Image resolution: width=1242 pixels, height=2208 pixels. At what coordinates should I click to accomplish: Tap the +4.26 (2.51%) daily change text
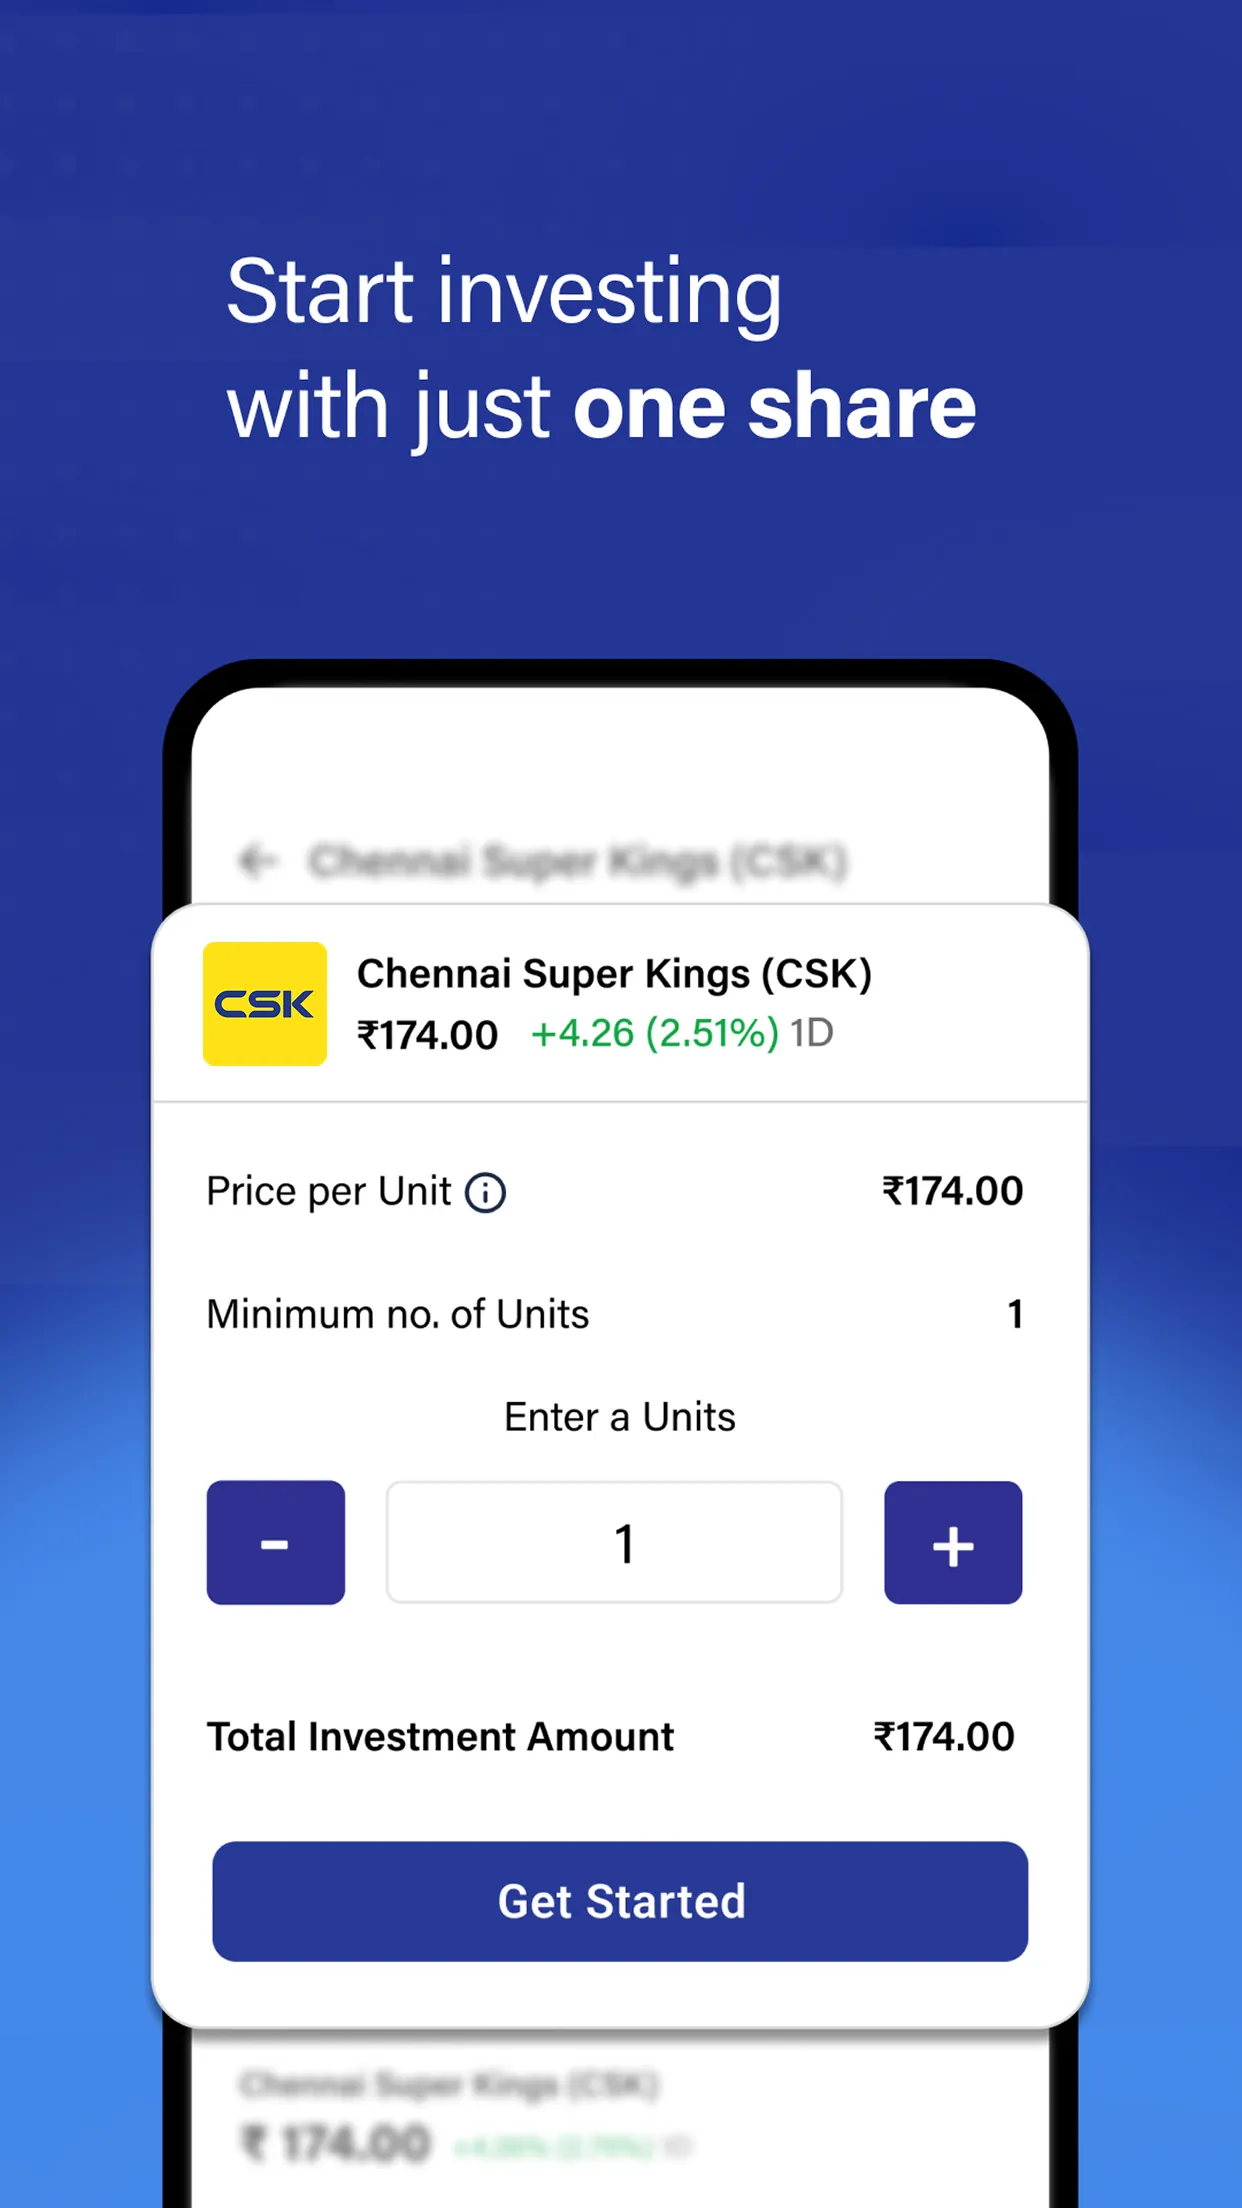[655, 1033]
